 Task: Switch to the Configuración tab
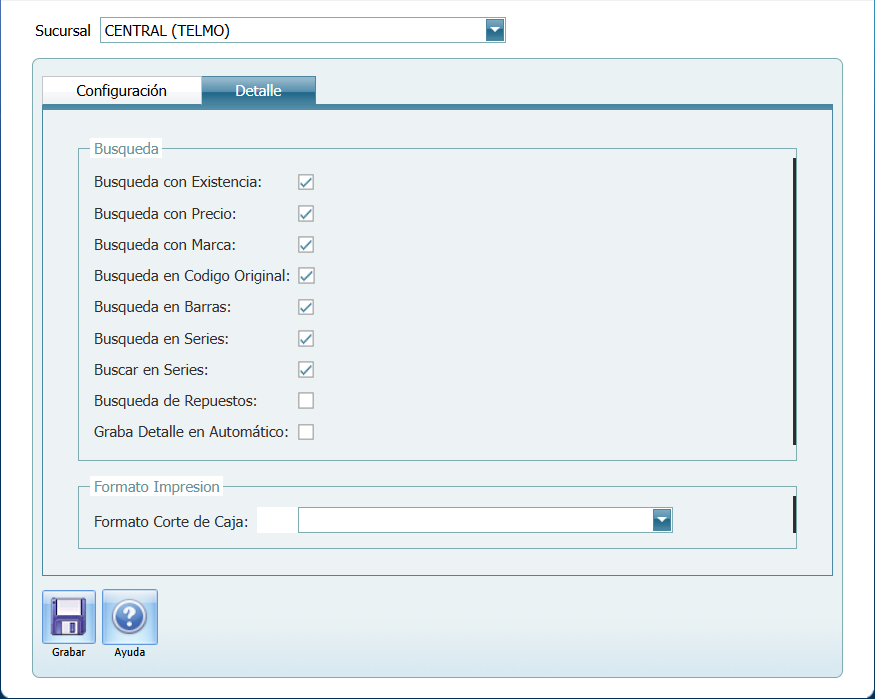pos(121,91)
